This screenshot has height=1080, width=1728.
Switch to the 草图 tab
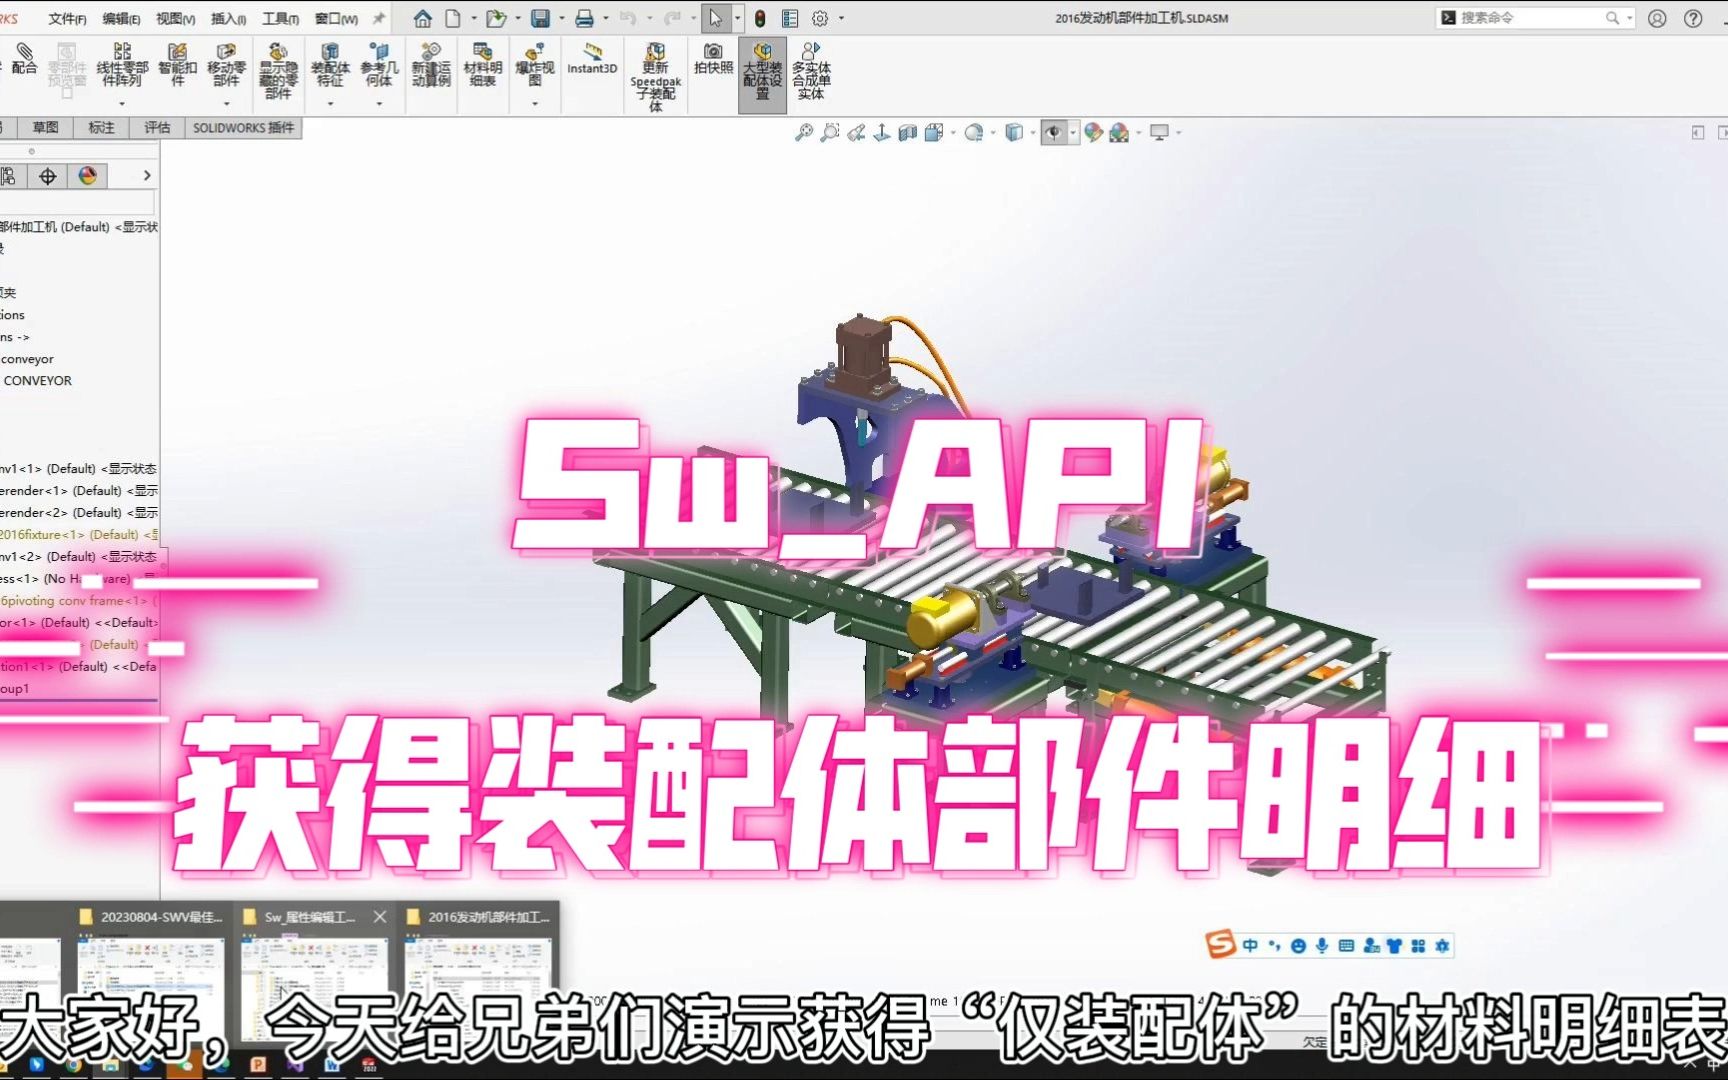click(45, 127)
